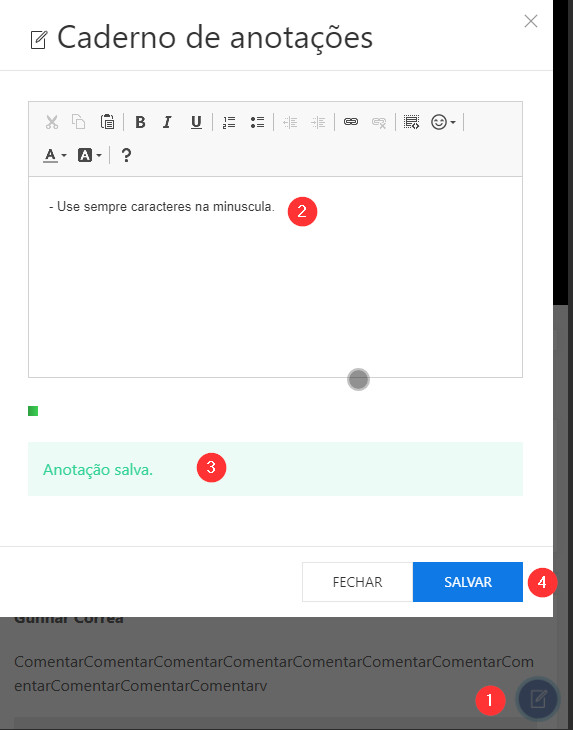Viewport: 573px width, 730px height.
Task: Insert a numbered list
Action: (229, 122)
